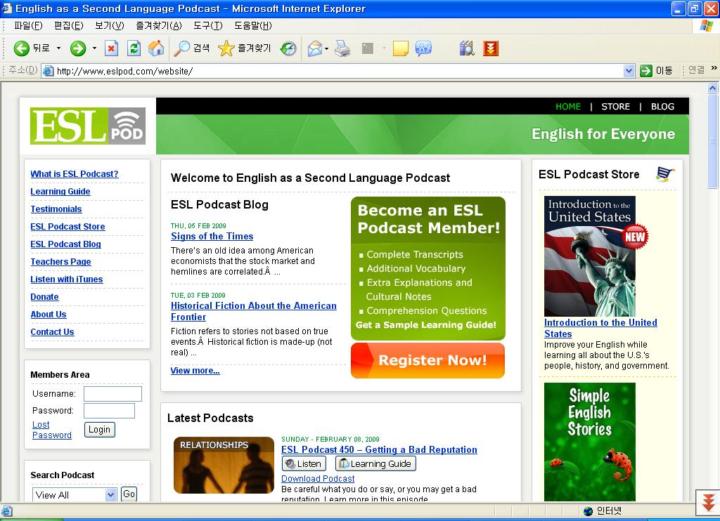Refresh the page using toolbar icon

[x=134, y=48]
